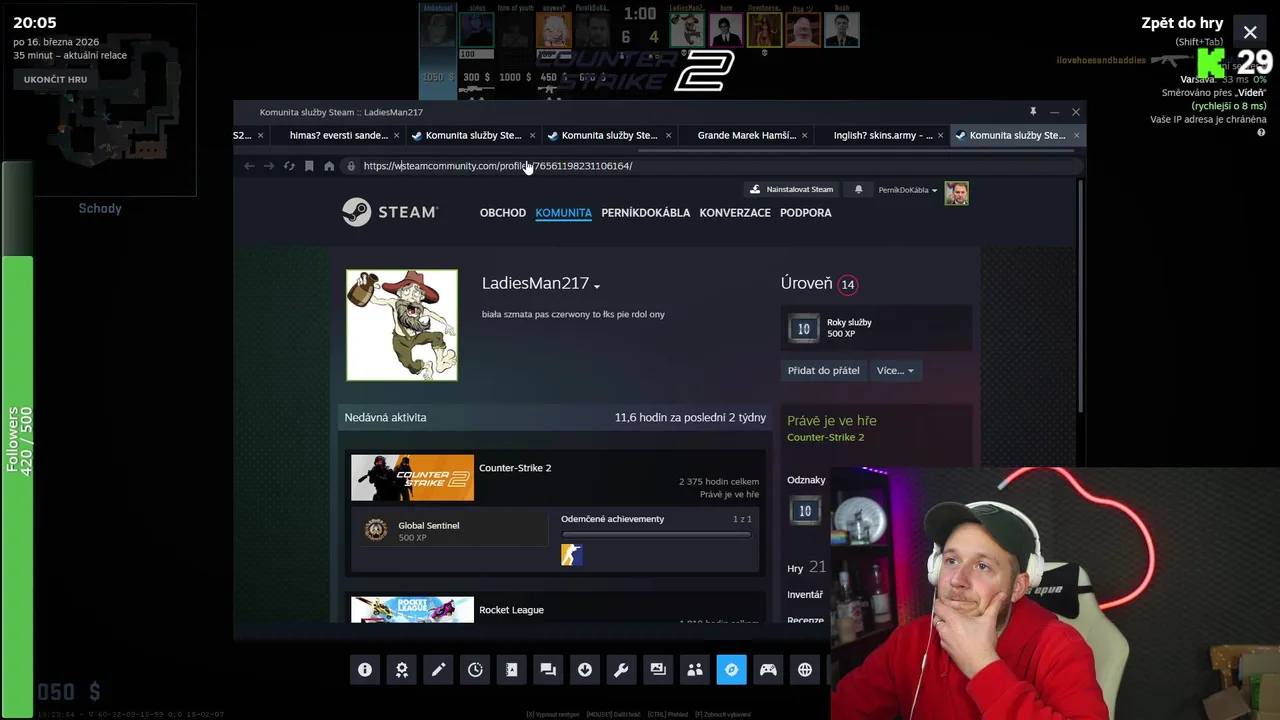Screen dimensions: 1280x720
Task: Click the highlighted web browser compass icon
Action: point(731,670)
